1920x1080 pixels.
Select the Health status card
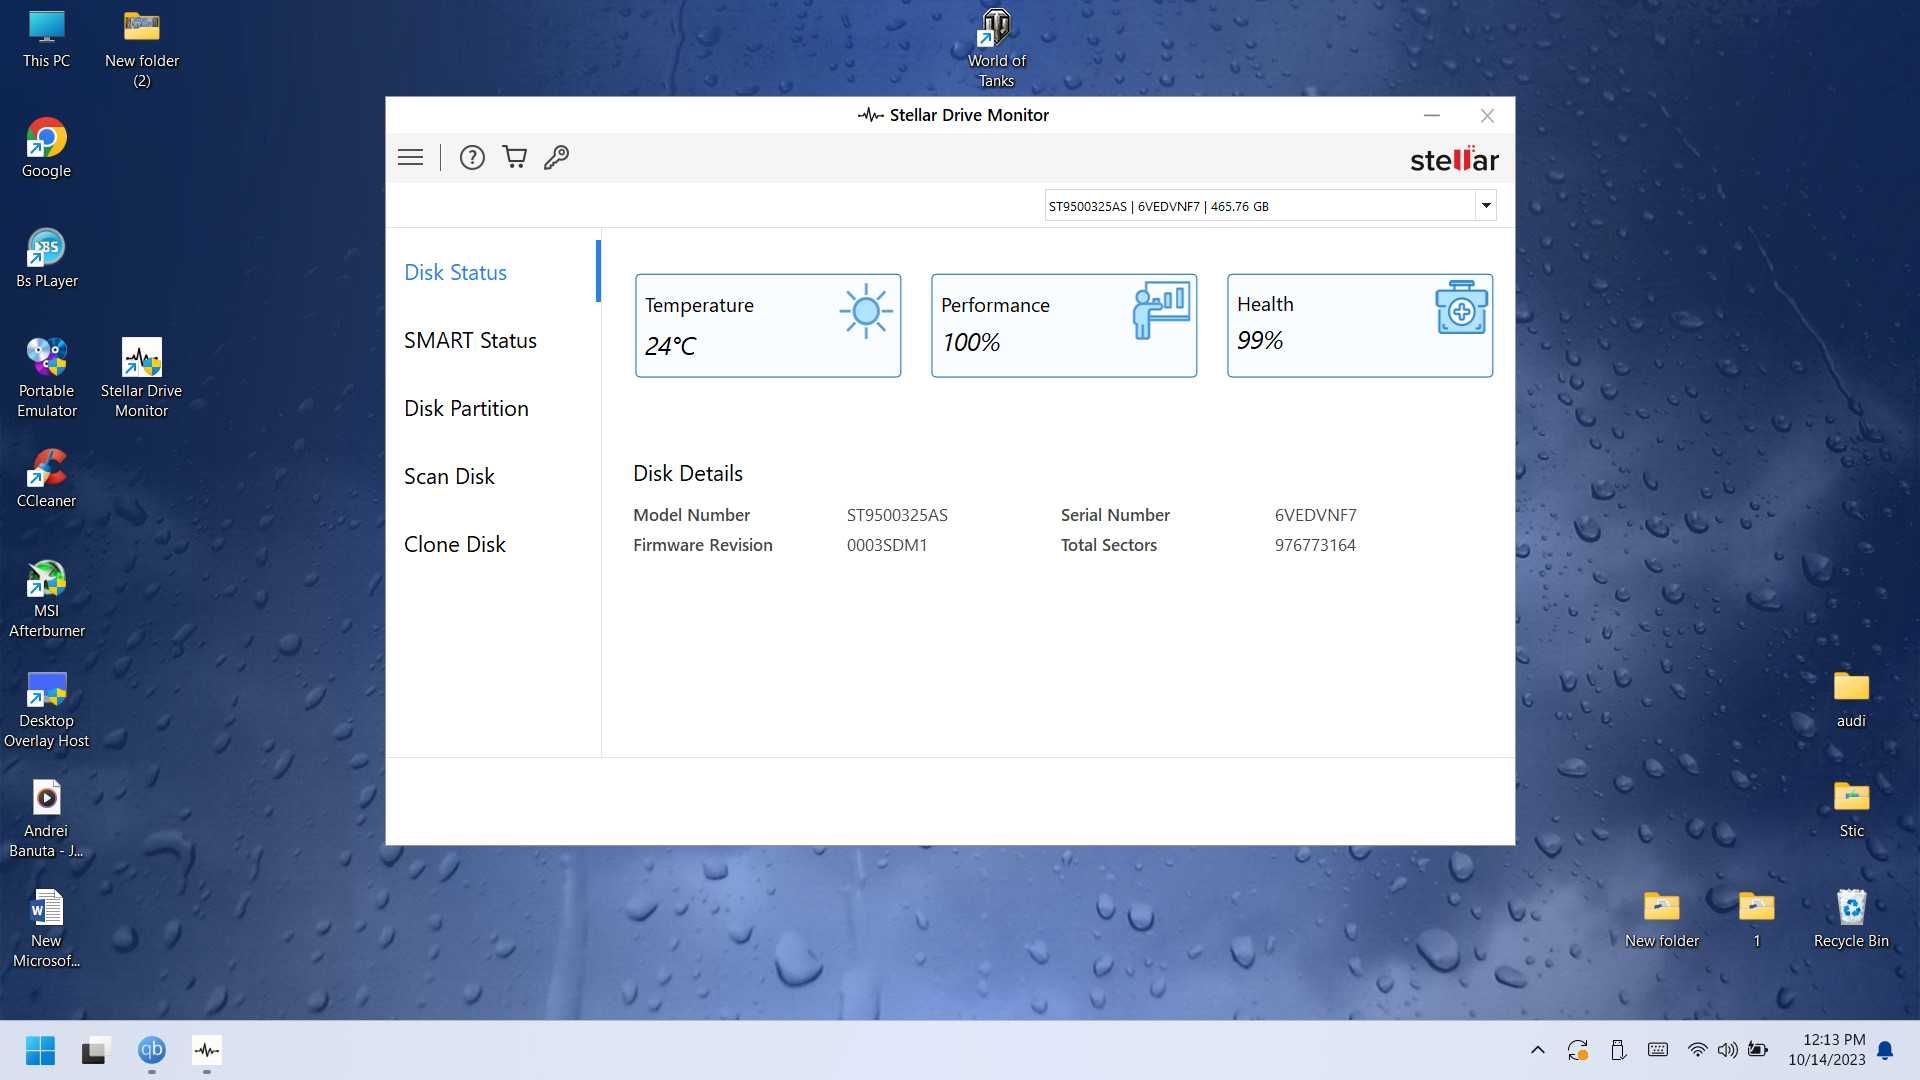coord(1360,324)
